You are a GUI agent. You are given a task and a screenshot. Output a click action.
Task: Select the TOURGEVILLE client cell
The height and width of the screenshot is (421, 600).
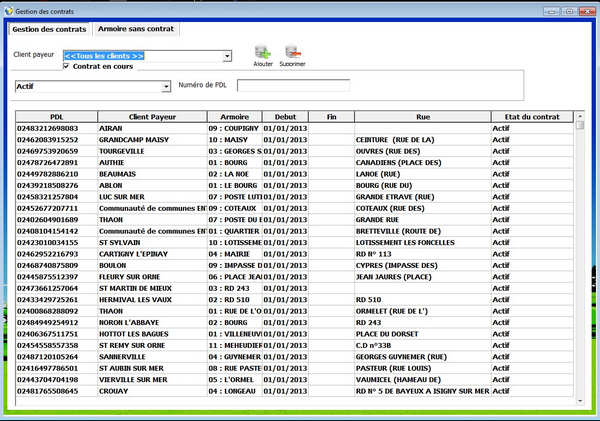pyautogui.click(x=152, y=151)
